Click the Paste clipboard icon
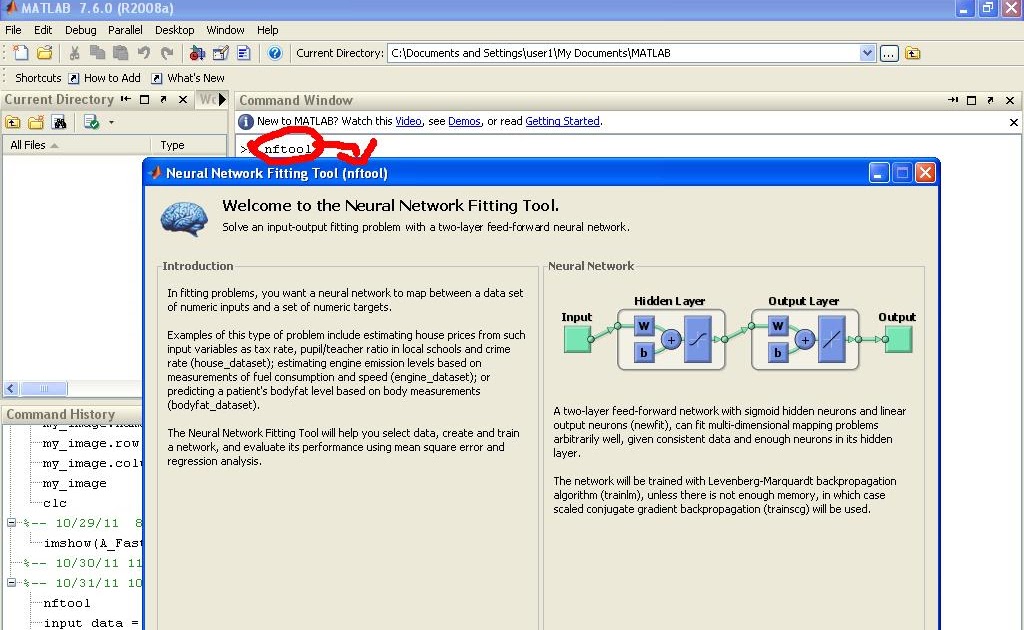This screenshot has height=630, width=1024. point(120,53)
